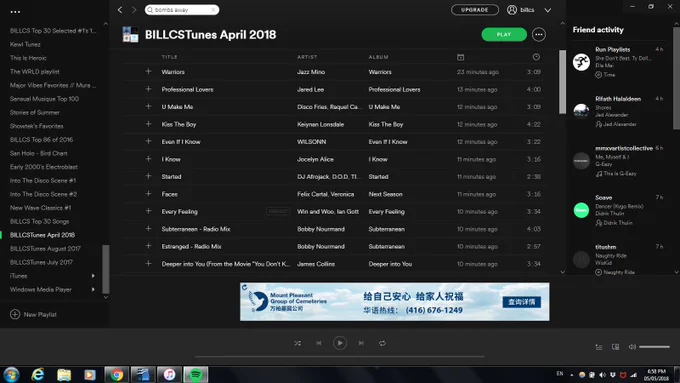Viewport: 680px width, 383px height.
Task: Sort tracks by ALBUM column header
Action: 379,57
